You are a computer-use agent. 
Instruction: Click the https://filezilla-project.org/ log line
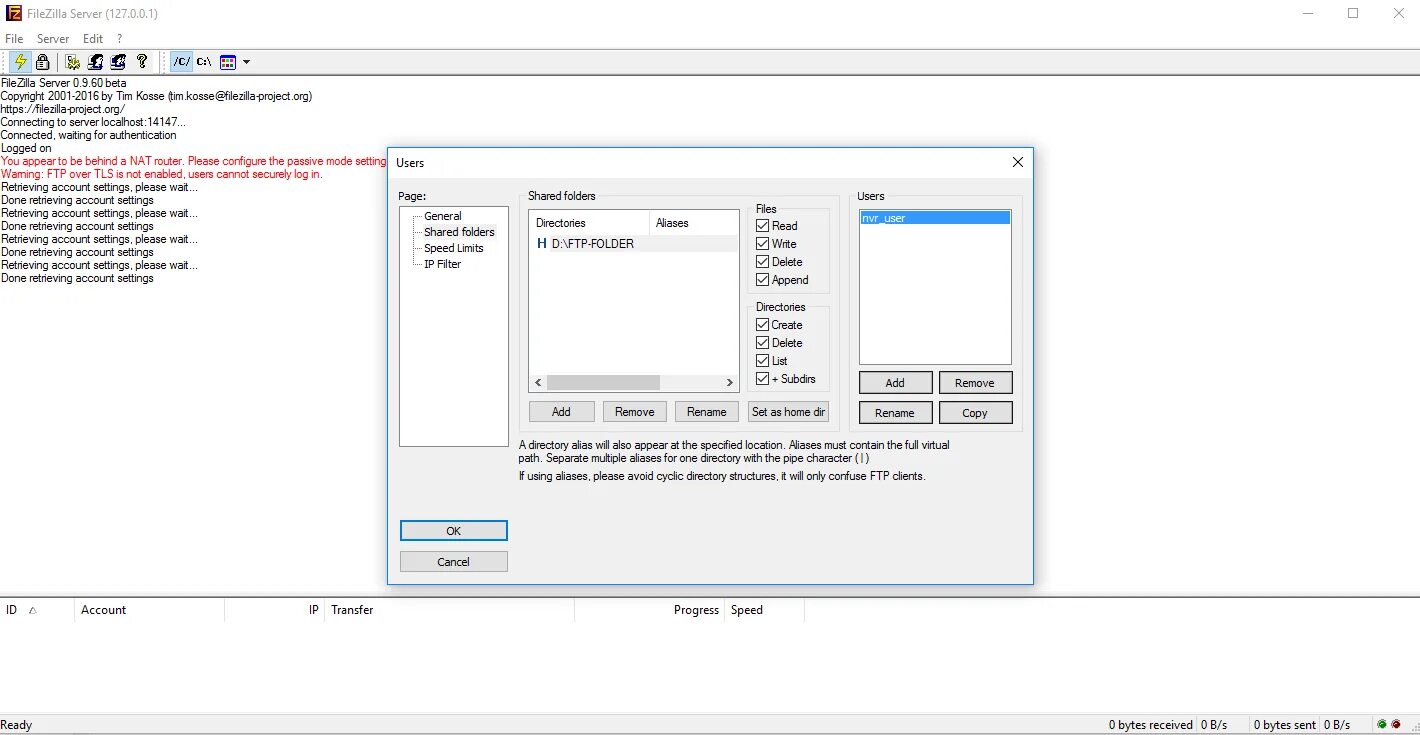63,109
